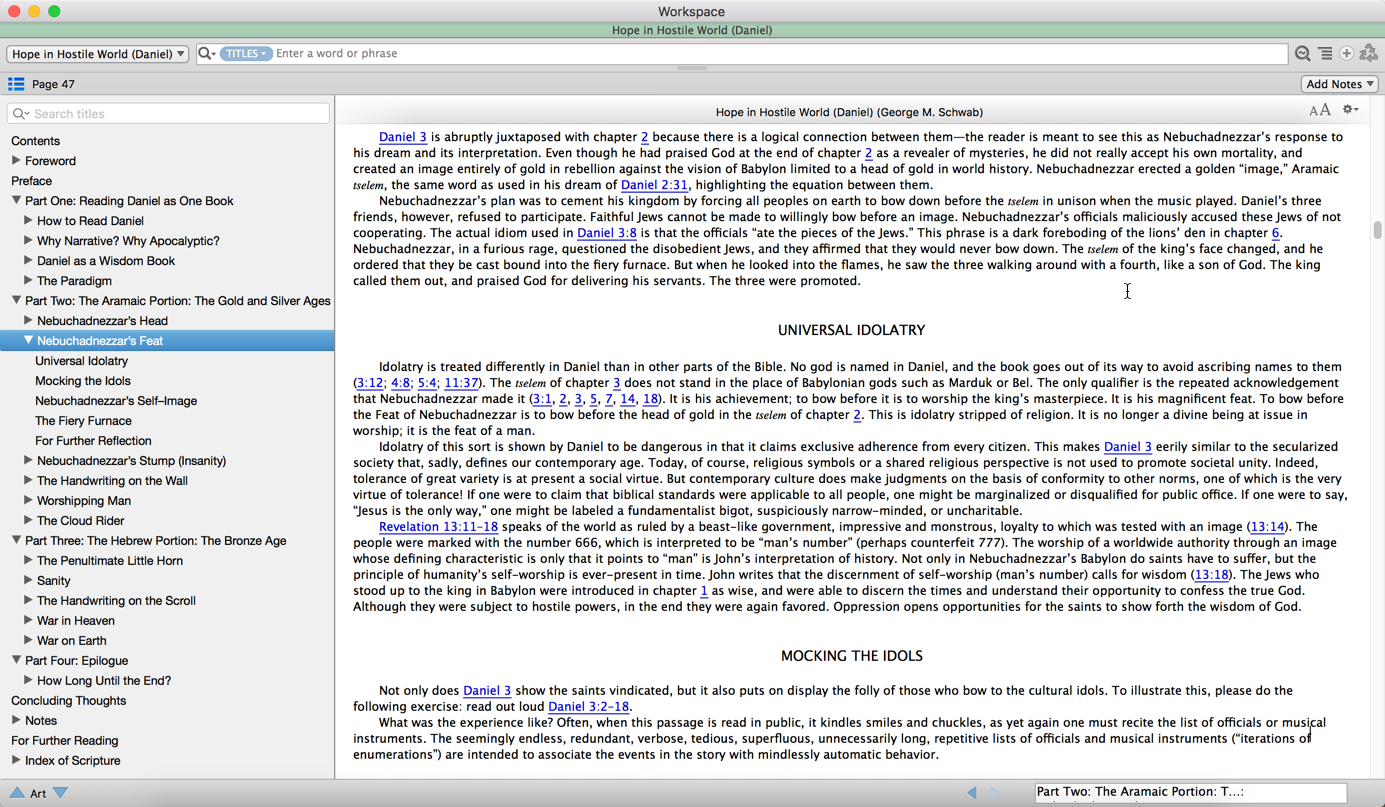This screenshot has height=807, width=1385.
Task: Expand The Cloud Rider chapter
Action: click(28, 521)
